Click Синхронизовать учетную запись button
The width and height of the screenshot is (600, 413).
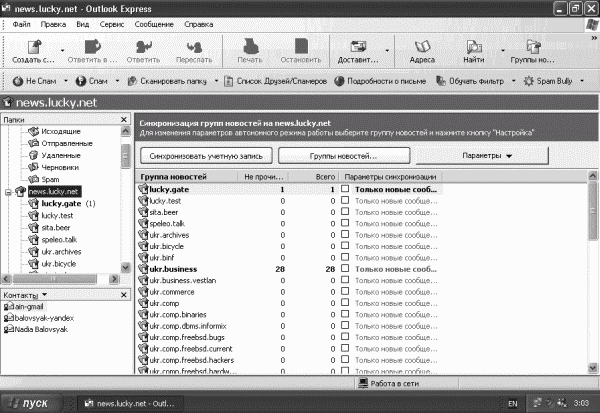pos(206,156)
